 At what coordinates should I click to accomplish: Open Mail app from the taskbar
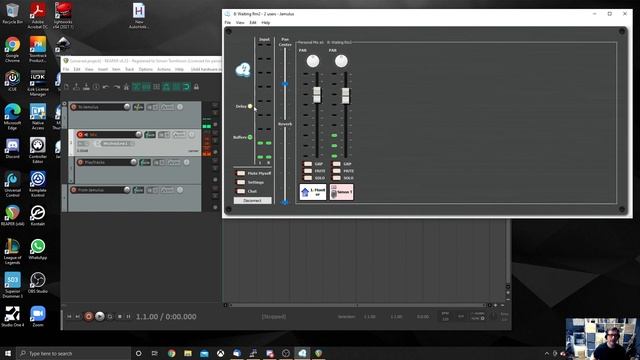pyautogui.click(x=204, y=353)
